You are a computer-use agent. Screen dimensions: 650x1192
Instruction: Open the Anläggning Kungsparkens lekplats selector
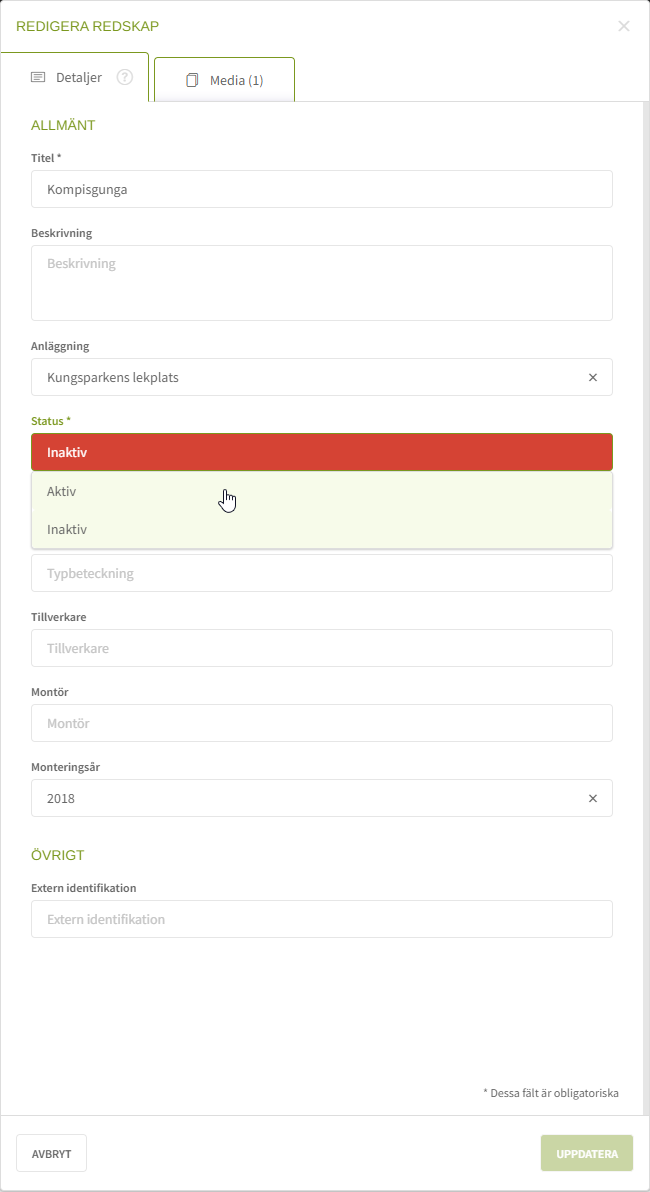(300, 378)
